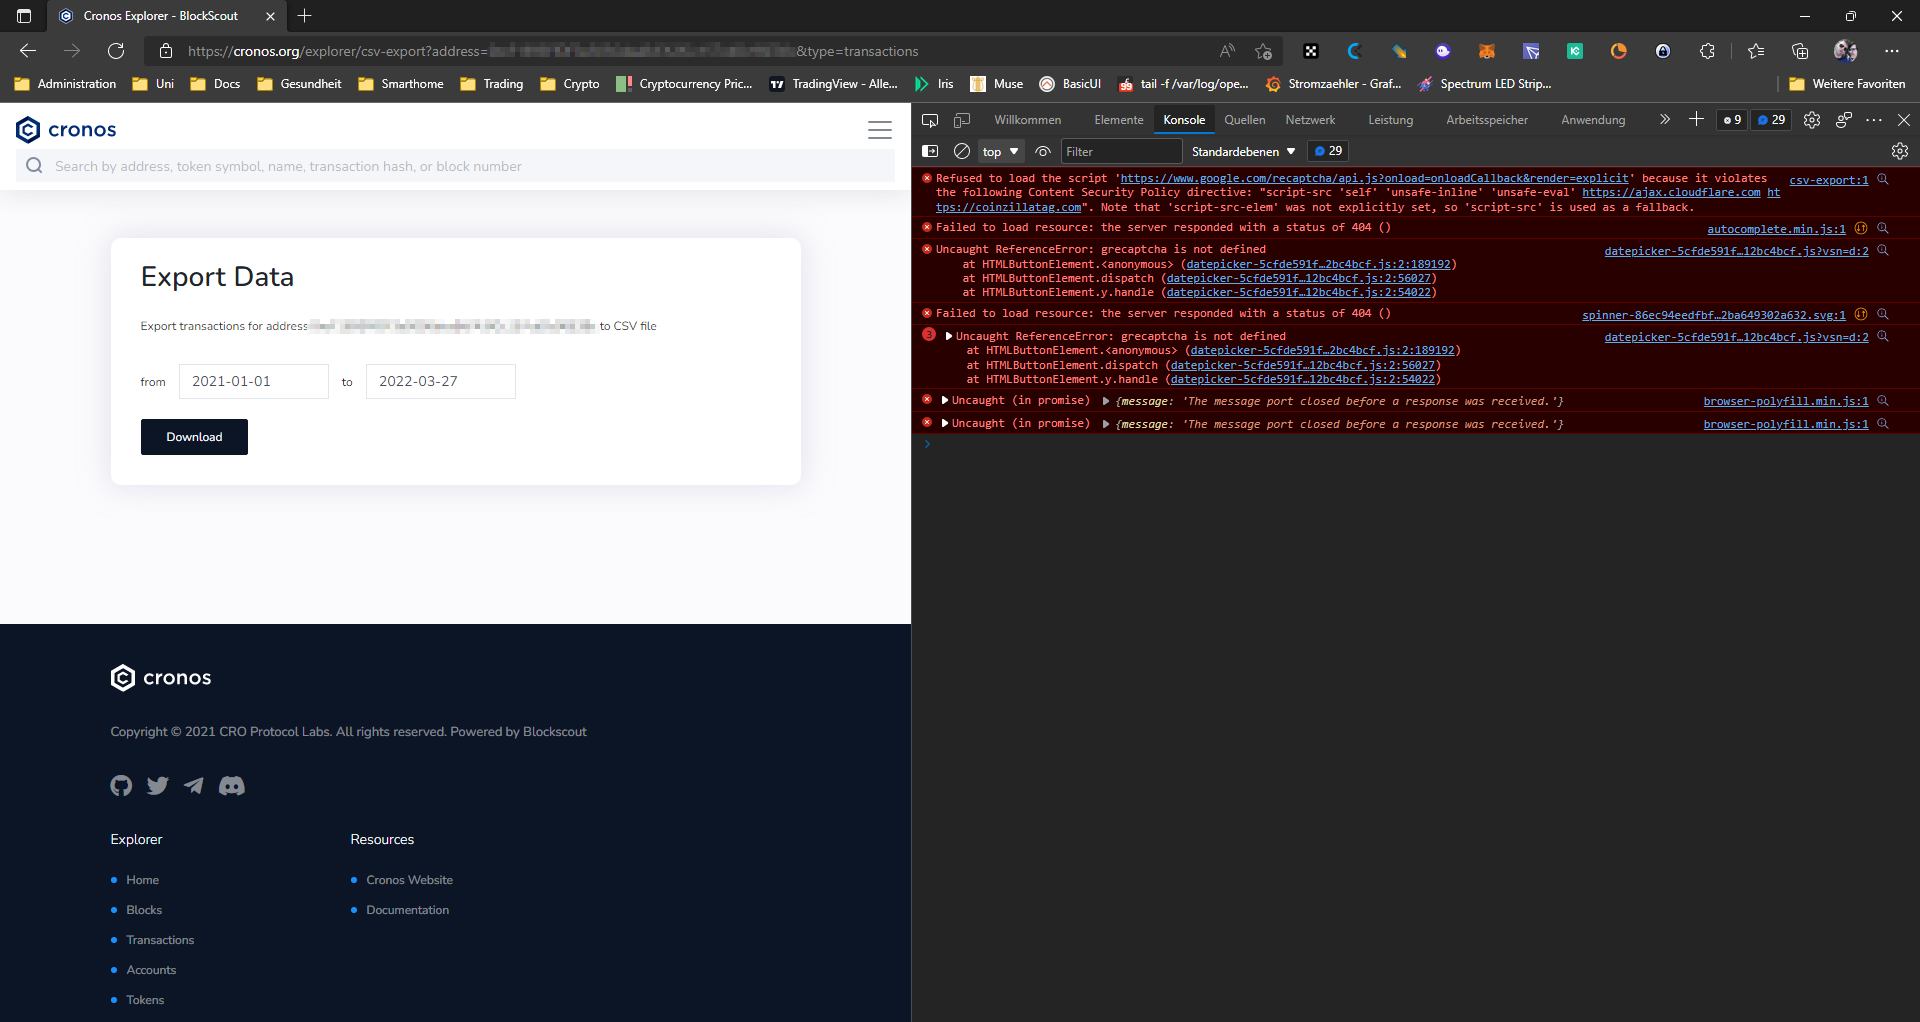The image size is (1920, 1022).
Task: Open the Transactions footer link
Action: [x=160, y=940]
